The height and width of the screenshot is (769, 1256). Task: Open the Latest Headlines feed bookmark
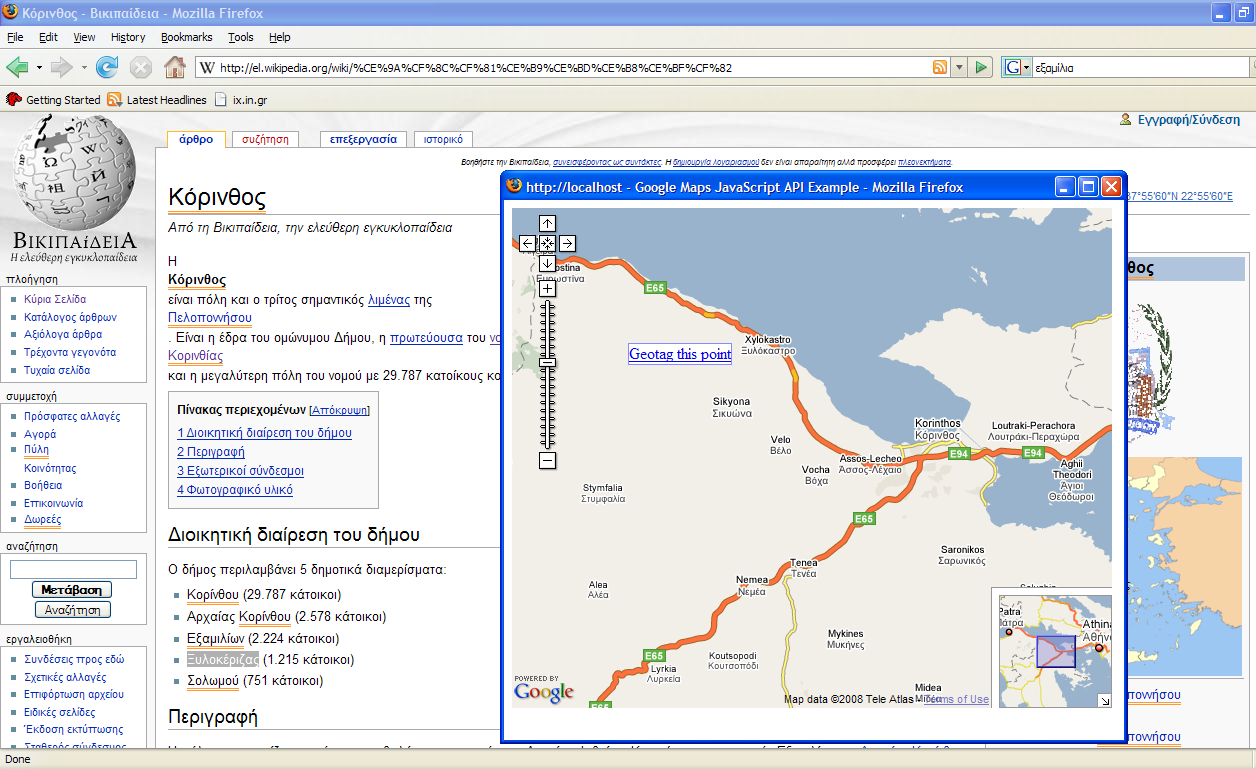[x=157, y=100]
